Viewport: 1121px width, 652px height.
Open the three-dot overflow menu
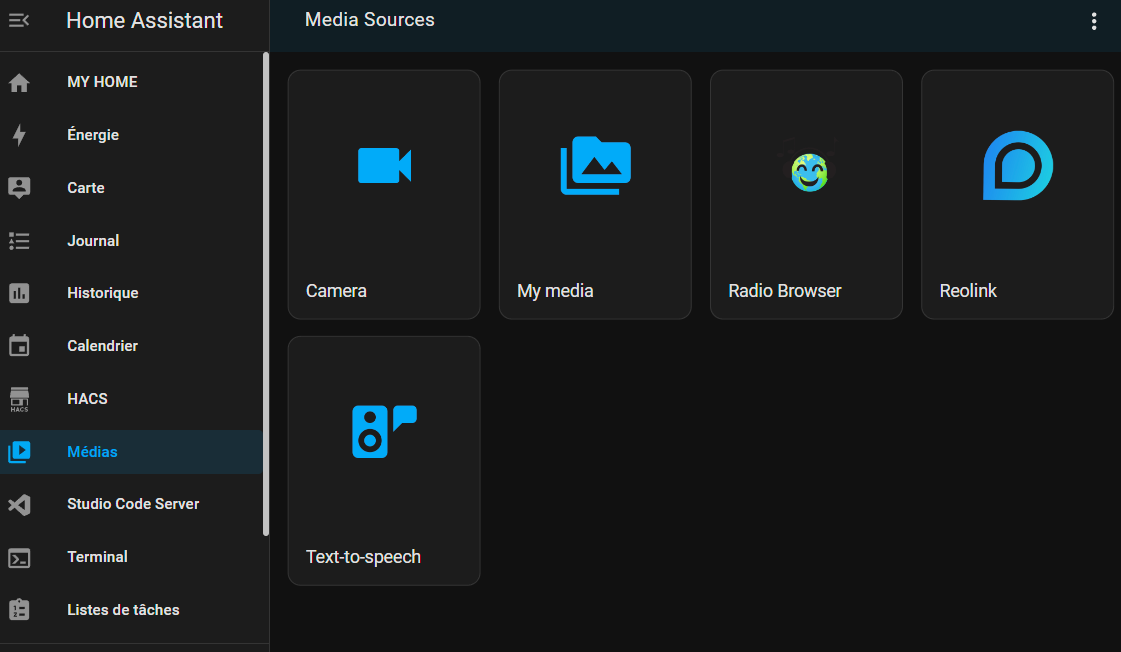coord(1093,21)
